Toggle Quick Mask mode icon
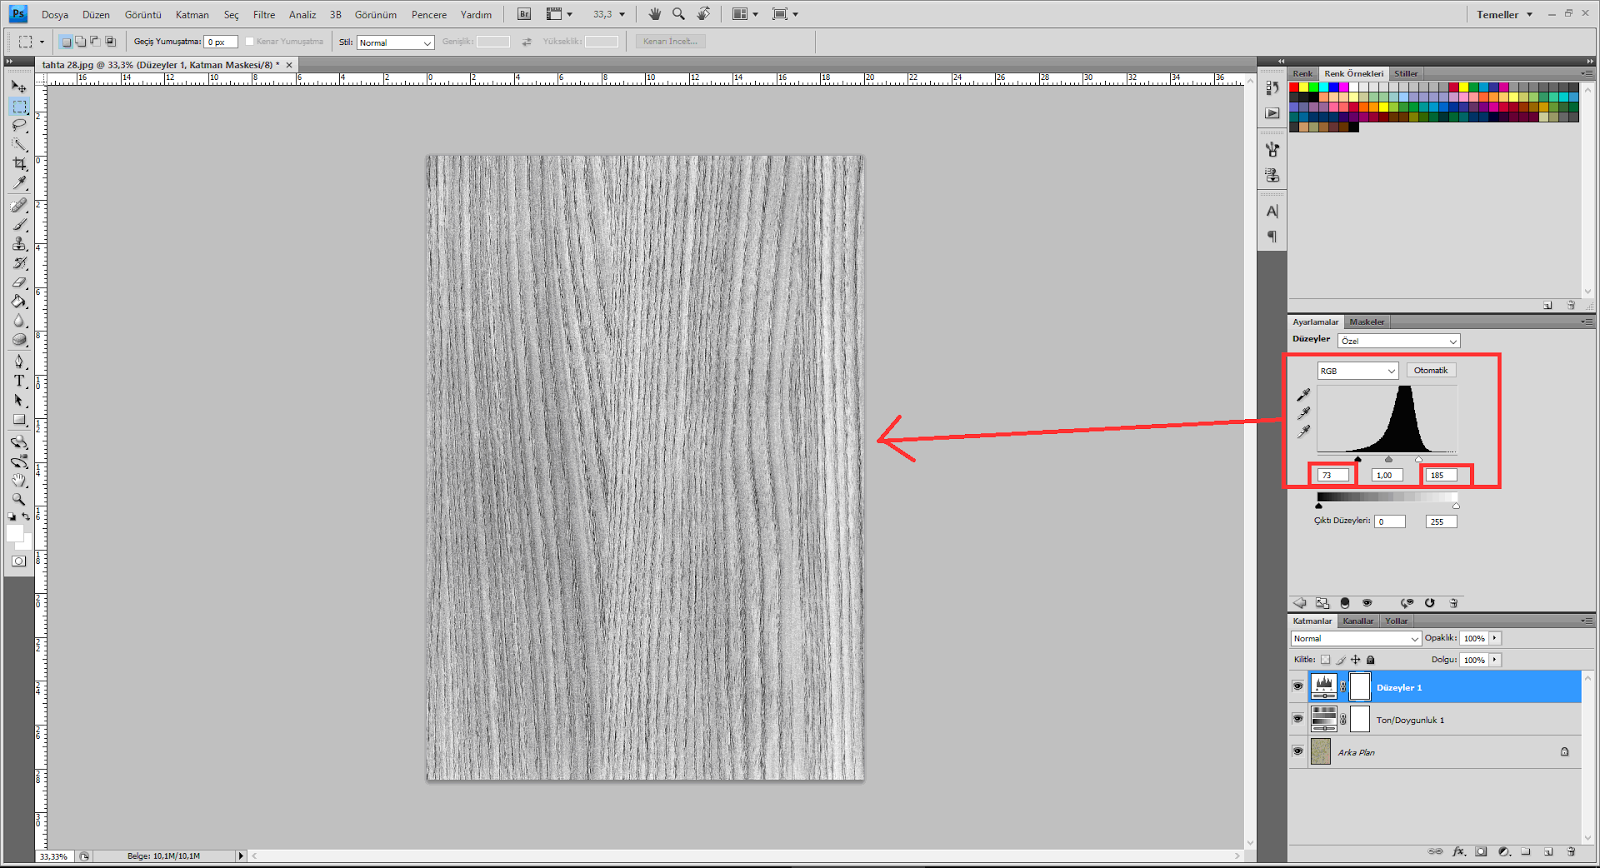Viewport: 1600px width, 868px height. pyautogui.click(x=19, y=561)
